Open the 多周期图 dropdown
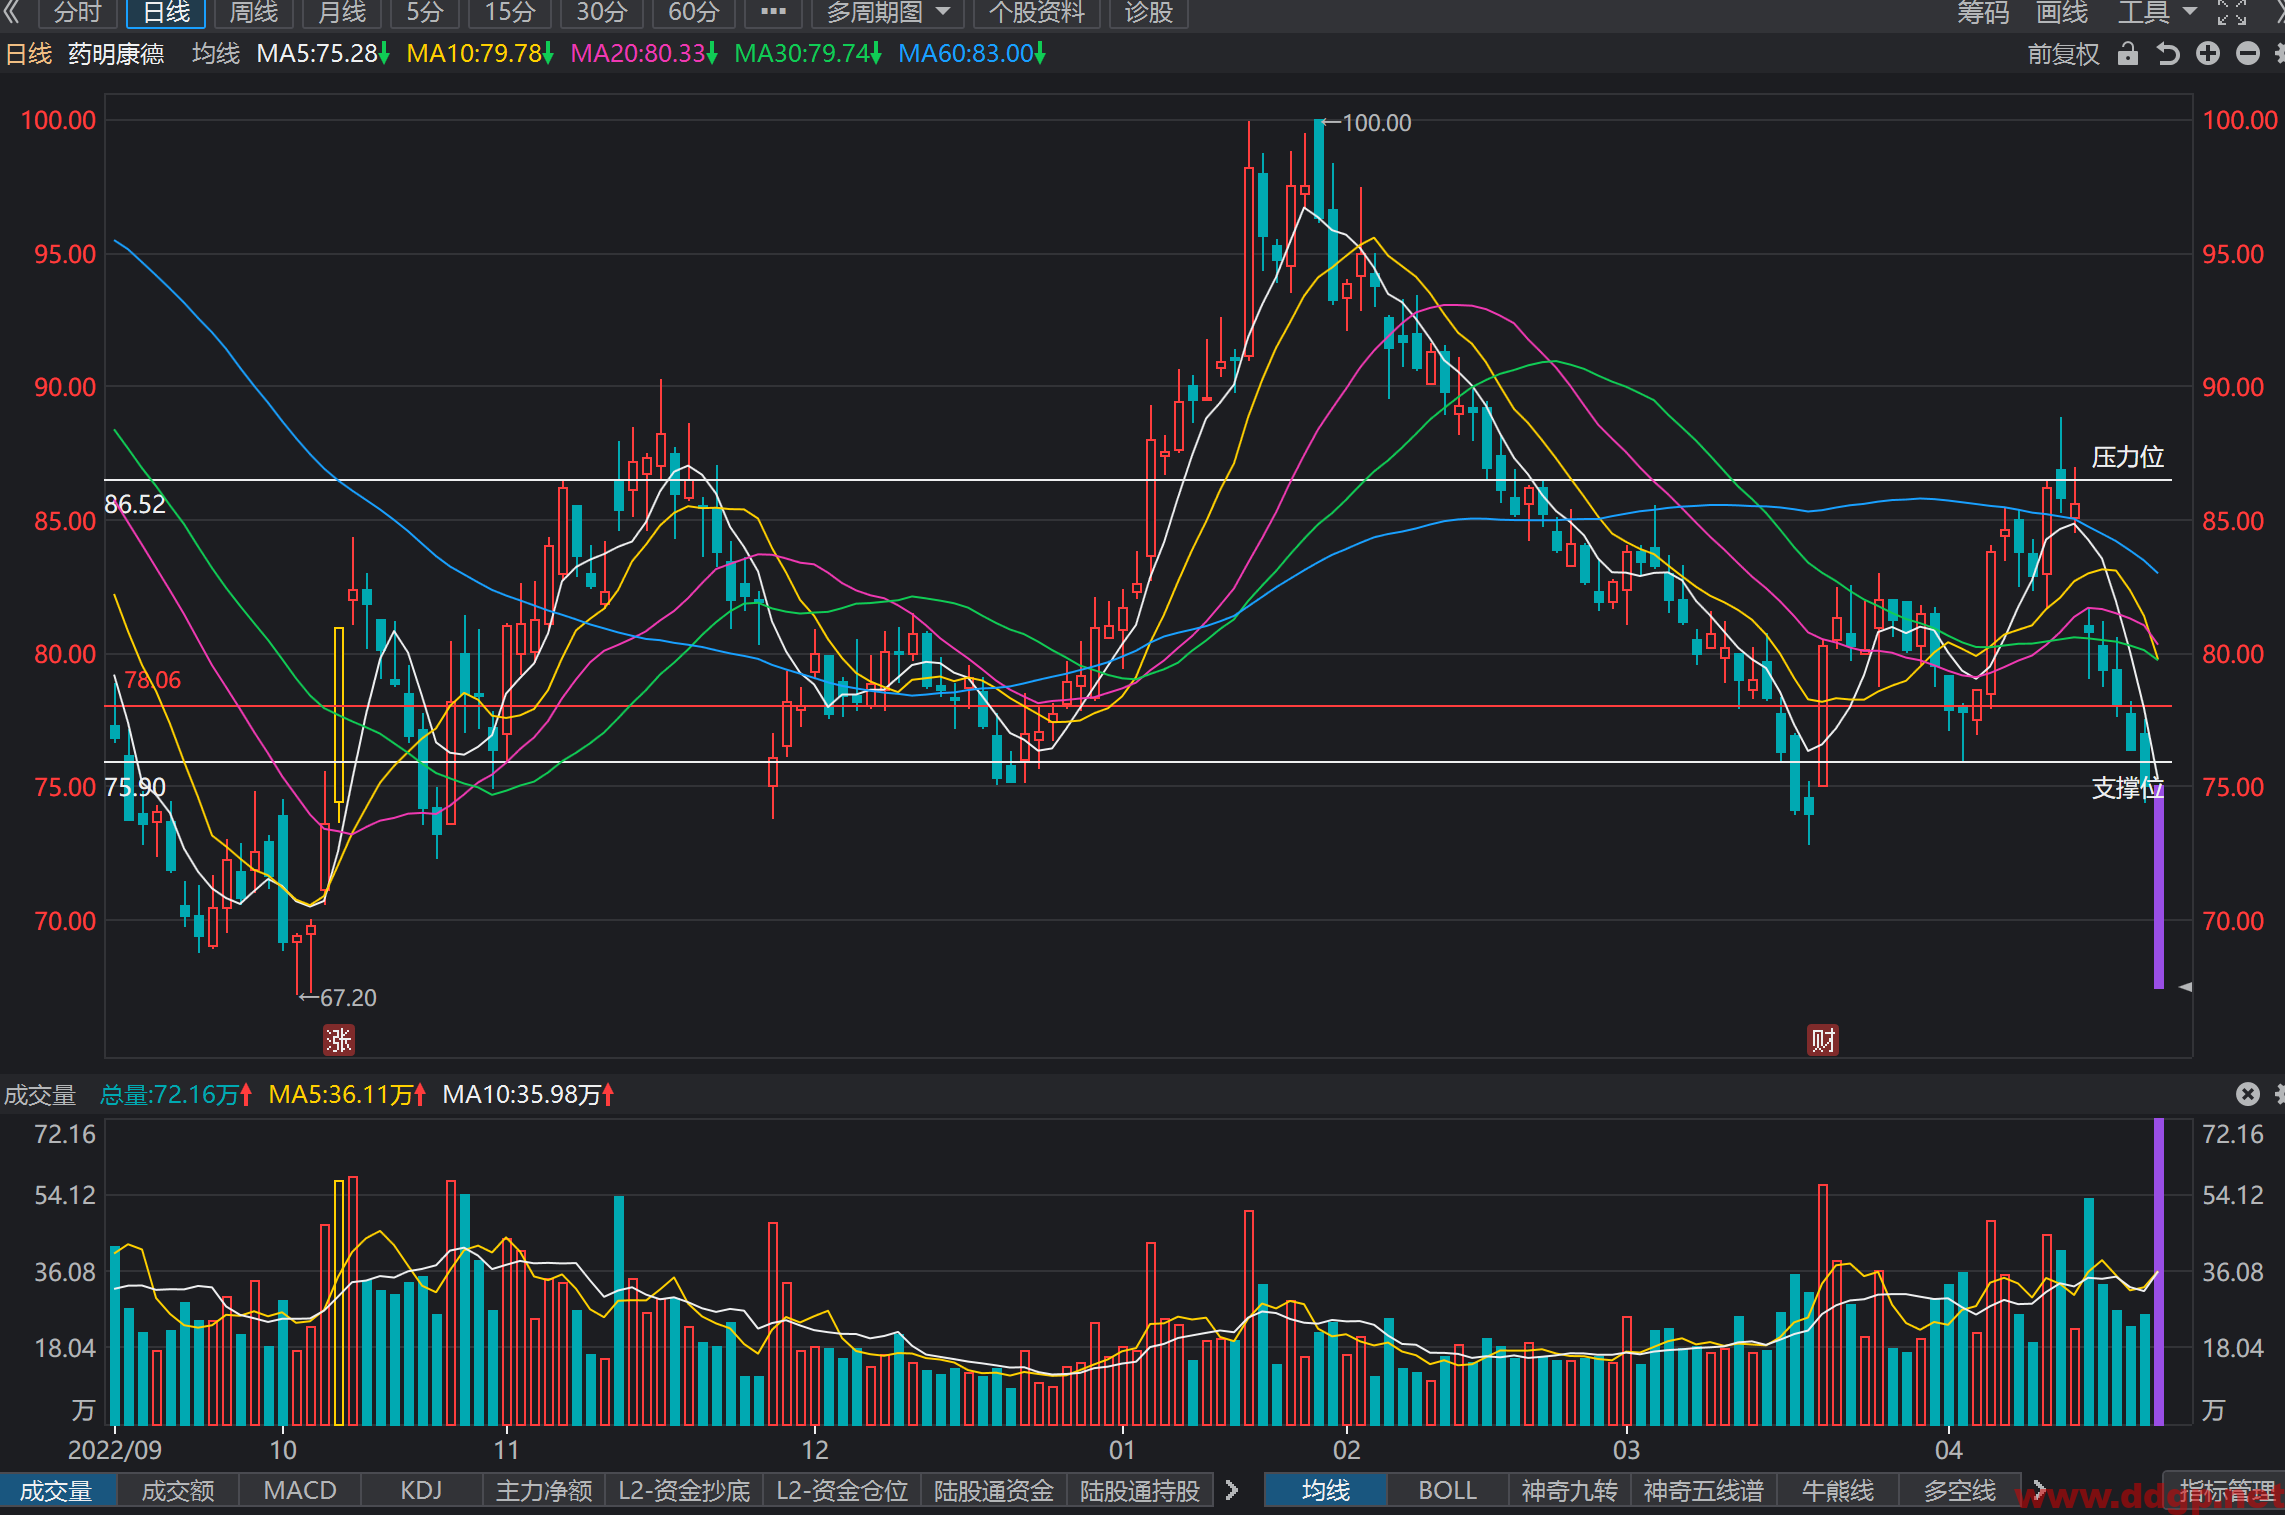The image size is (2285, 1515). (888, 13)
